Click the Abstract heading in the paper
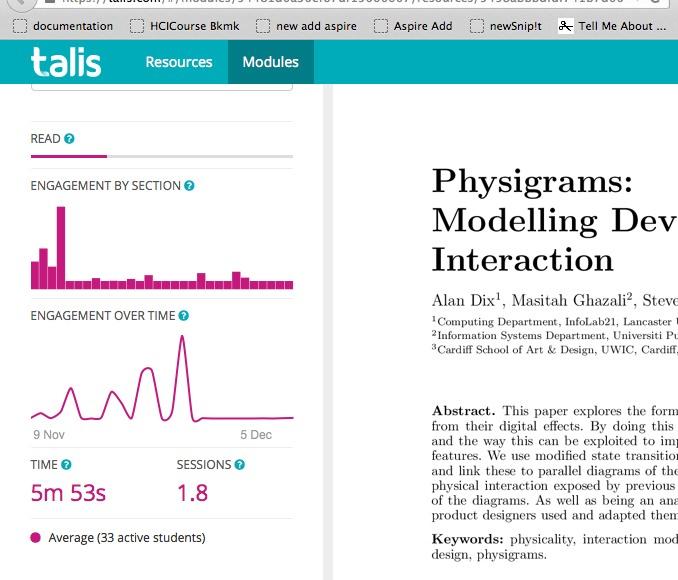The height and width of the screenshot is (580, 678). point(464,410)
